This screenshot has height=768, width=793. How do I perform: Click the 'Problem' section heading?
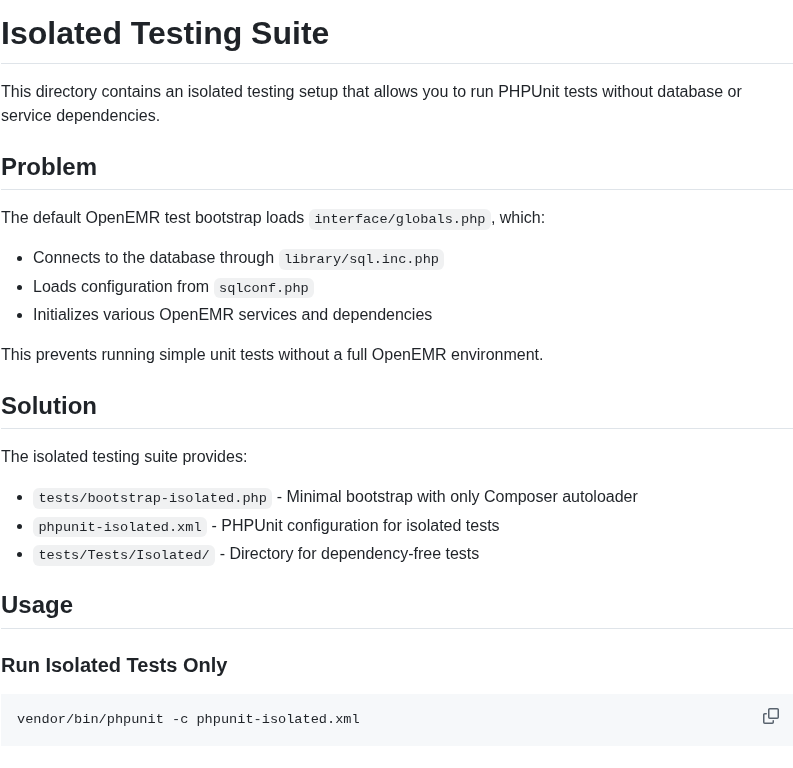(49, 167)
